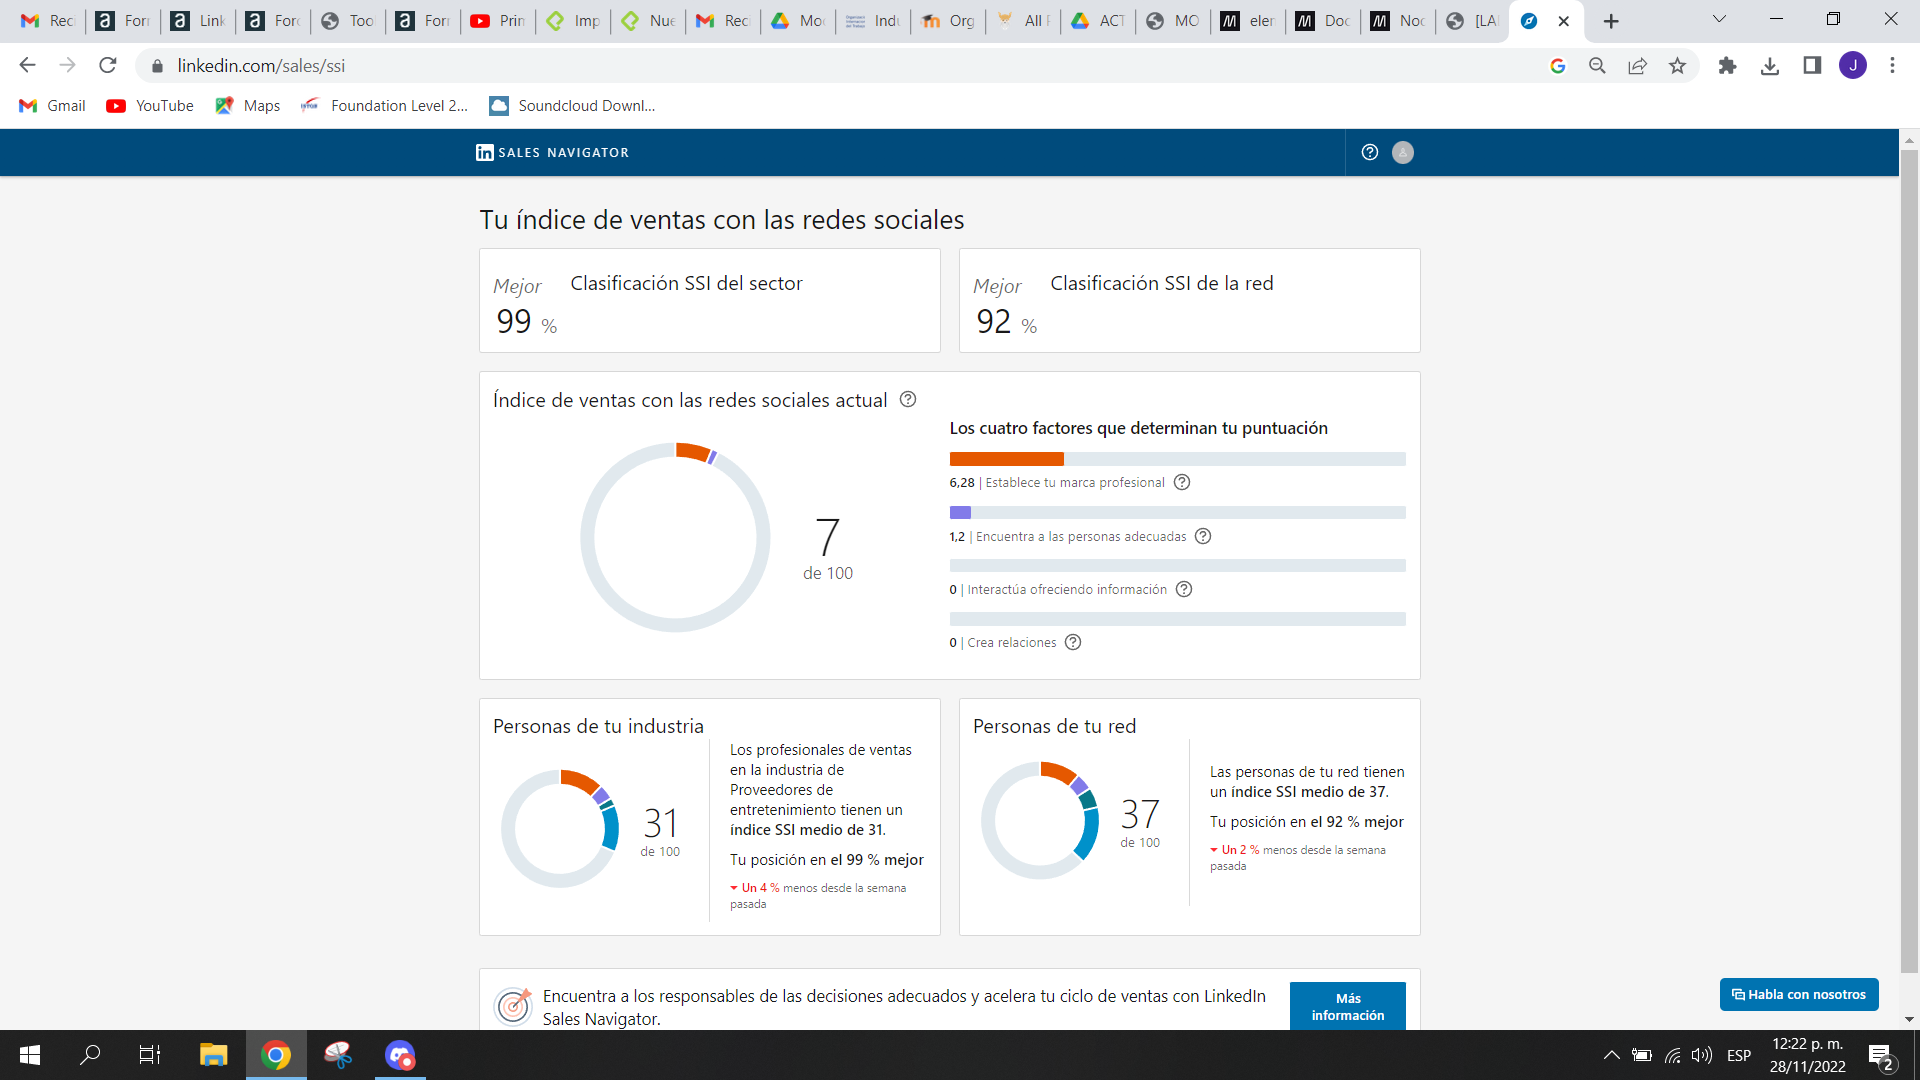Click the target icon beside Sales Navigator promo

pyautogui.click(x=513, y=1005)
